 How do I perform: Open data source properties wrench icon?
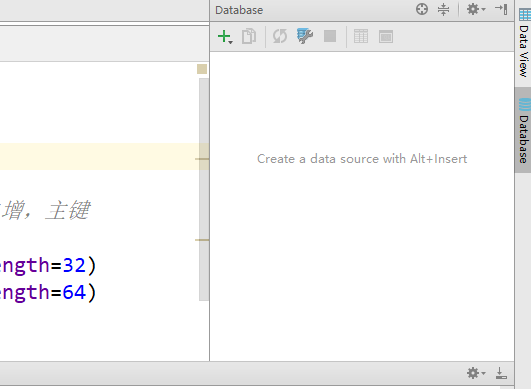(x=304, y=36)
